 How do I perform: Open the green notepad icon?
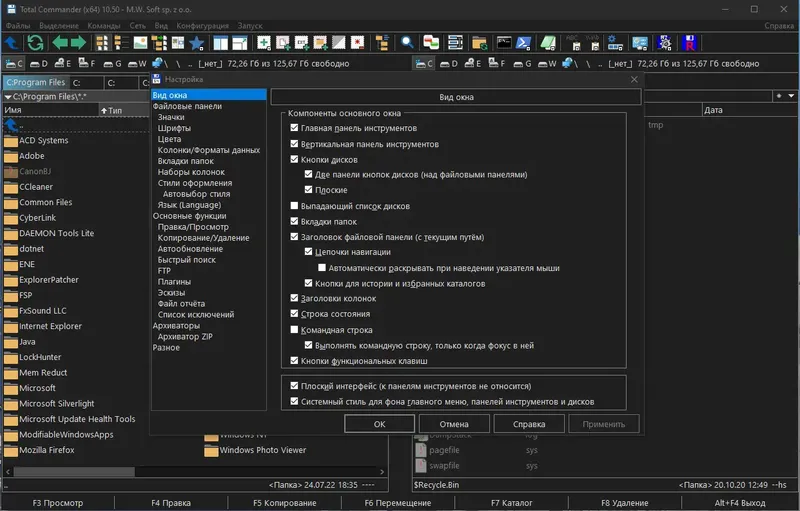[548, 43]
